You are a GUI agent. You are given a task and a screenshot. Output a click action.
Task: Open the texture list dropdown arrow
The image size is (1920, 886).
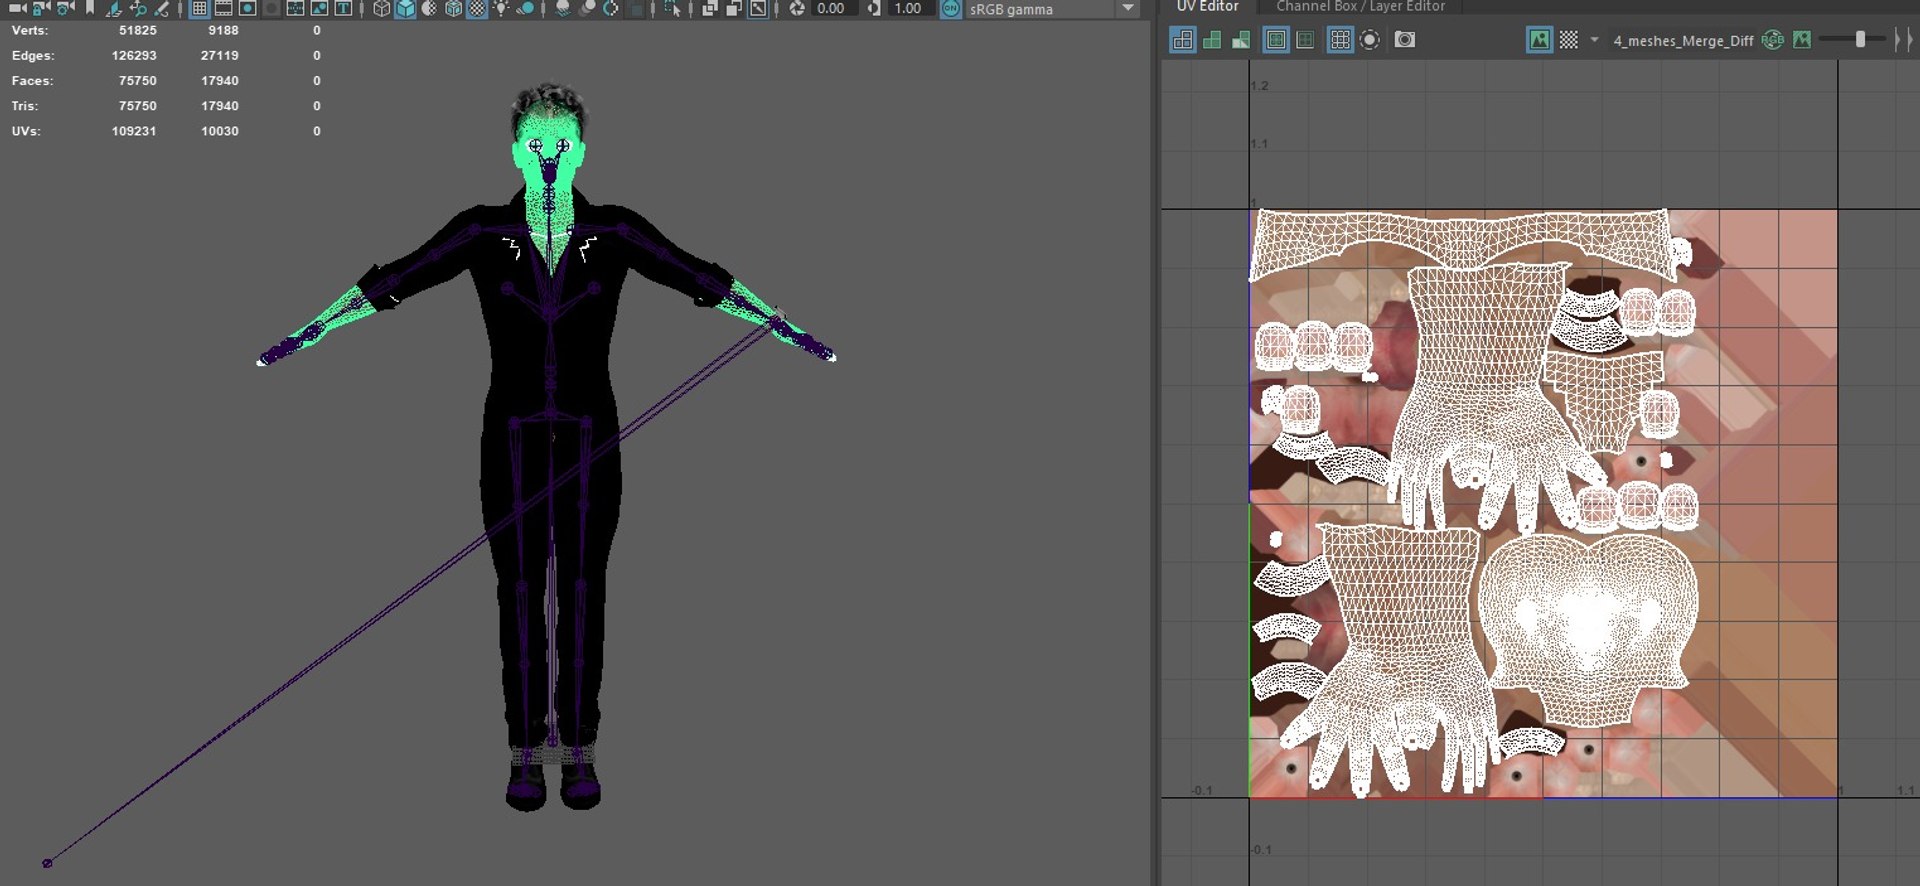1594,40
